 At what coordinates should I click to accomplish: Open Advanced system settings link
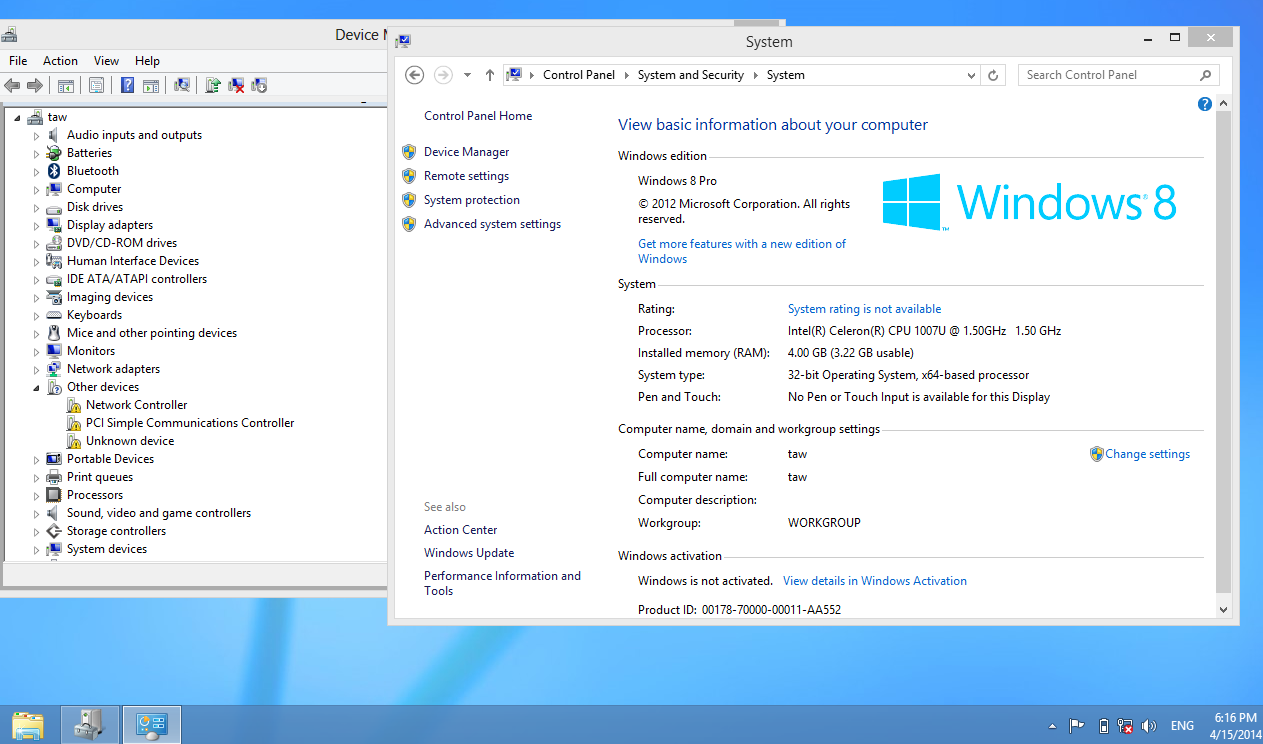tap(492, 224)
